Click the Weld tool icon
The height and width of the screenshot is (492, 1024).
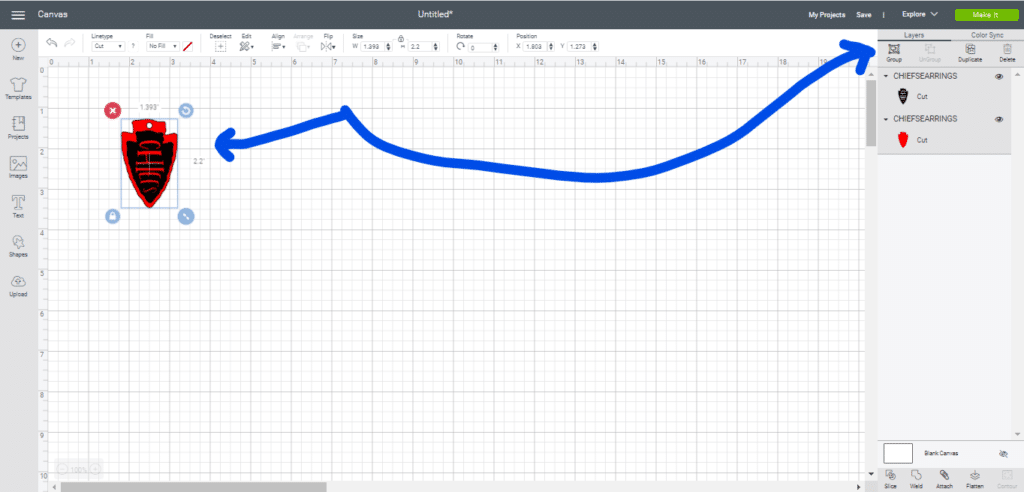pyautogui.click(x=918, y=477)
